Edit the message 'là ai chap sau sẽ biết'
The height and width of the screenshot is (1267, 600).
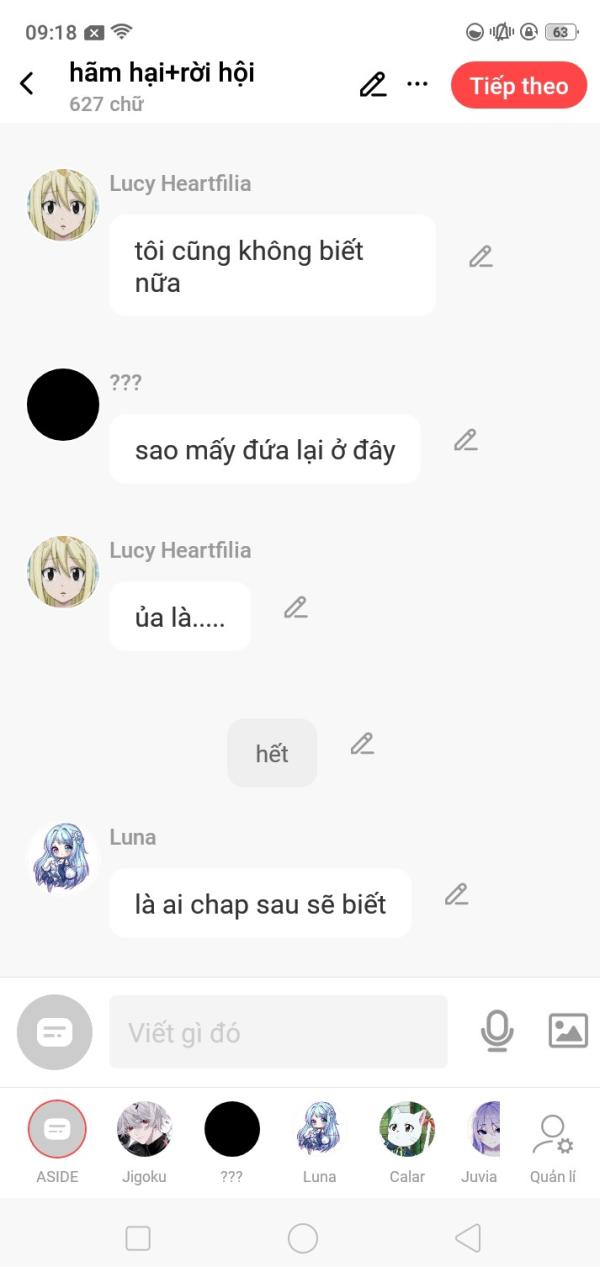456,894
